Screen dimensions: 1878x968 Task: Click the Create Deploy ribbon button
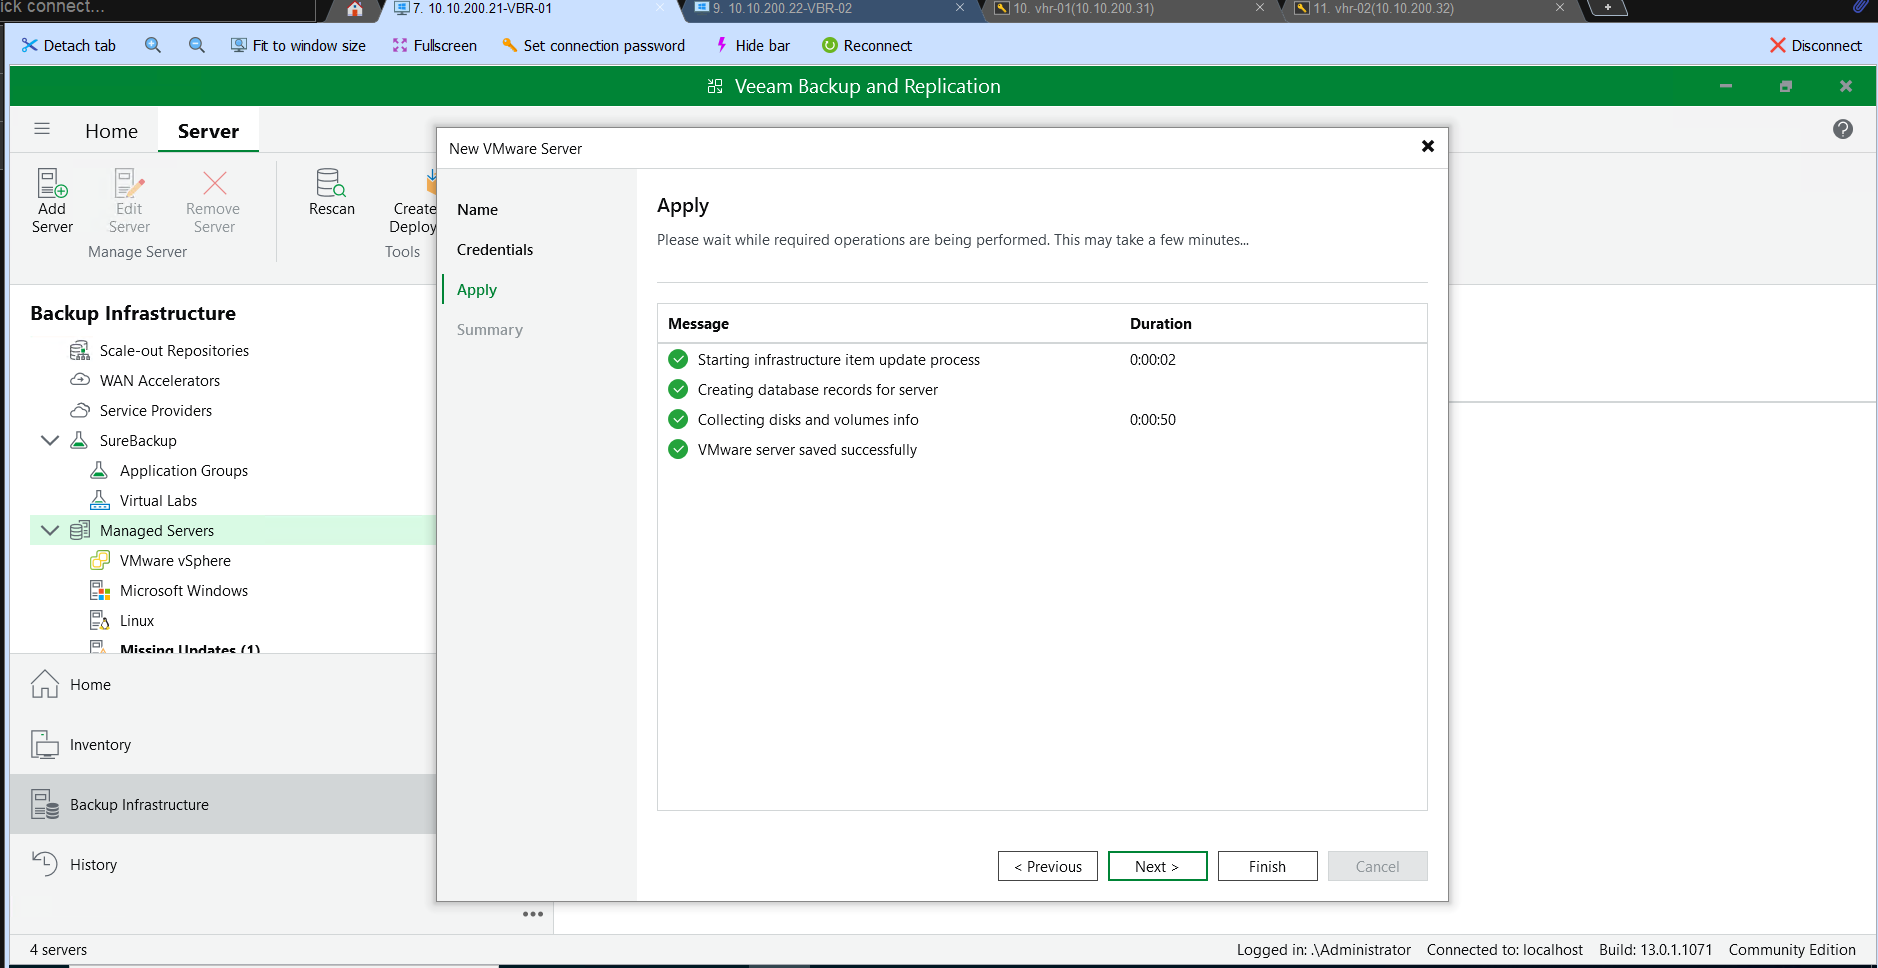point(414,200)
